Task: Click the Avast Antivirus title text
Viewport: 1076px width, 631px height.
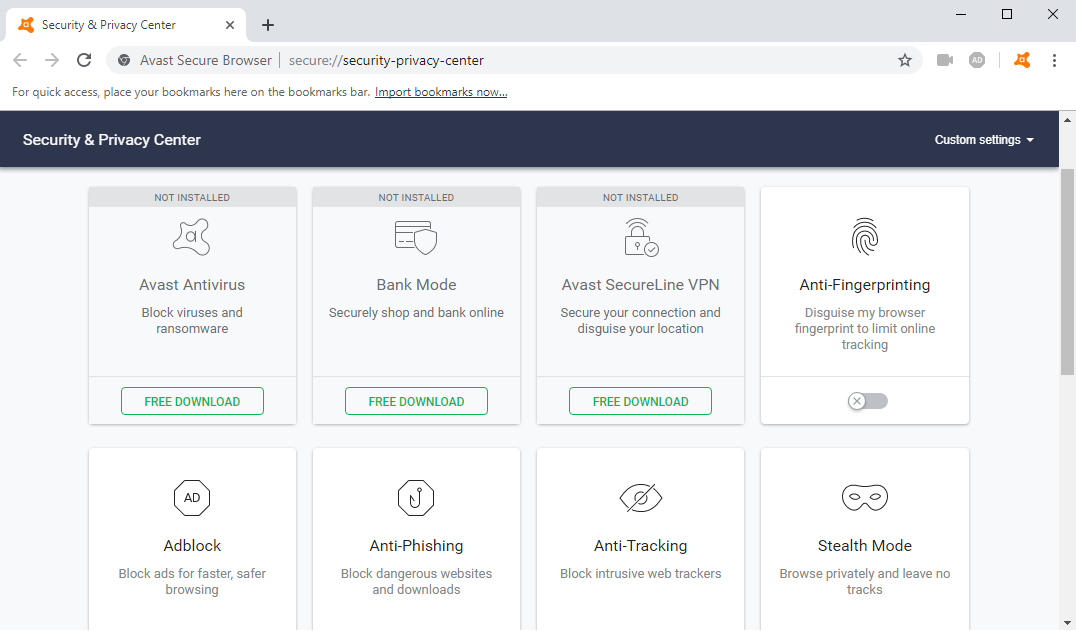Action: (x=192, y=285)
